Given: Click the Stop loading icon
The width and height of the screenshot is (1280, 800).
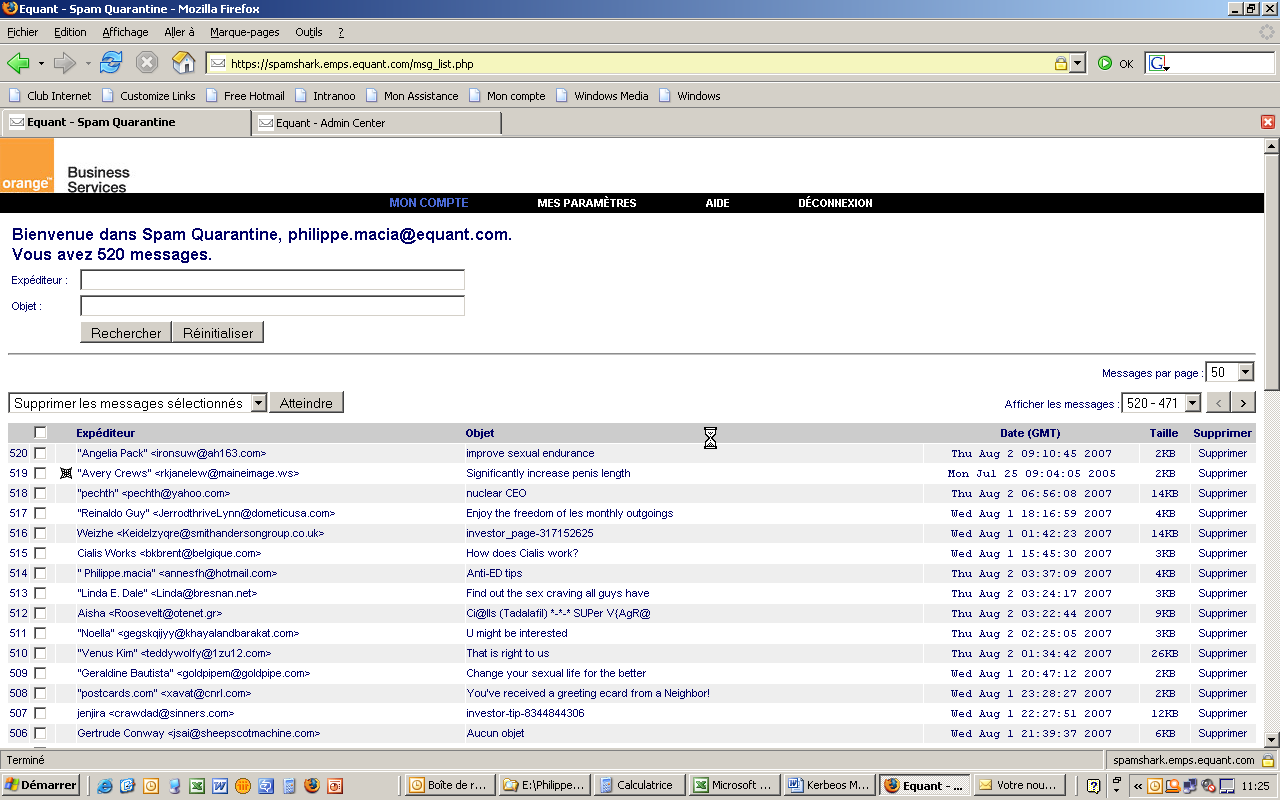Looking at the screenshot, I should [147, 63].
